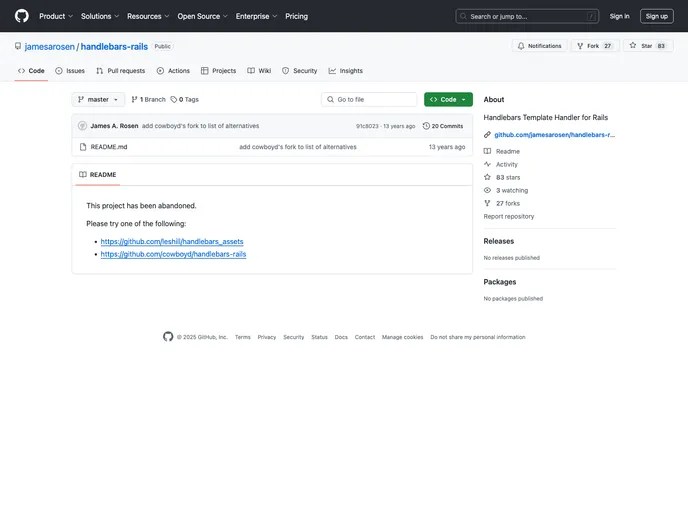This screenshot has width=688, height=512.
Task: View 0 Tags list
Action: (x=185, y=100)
